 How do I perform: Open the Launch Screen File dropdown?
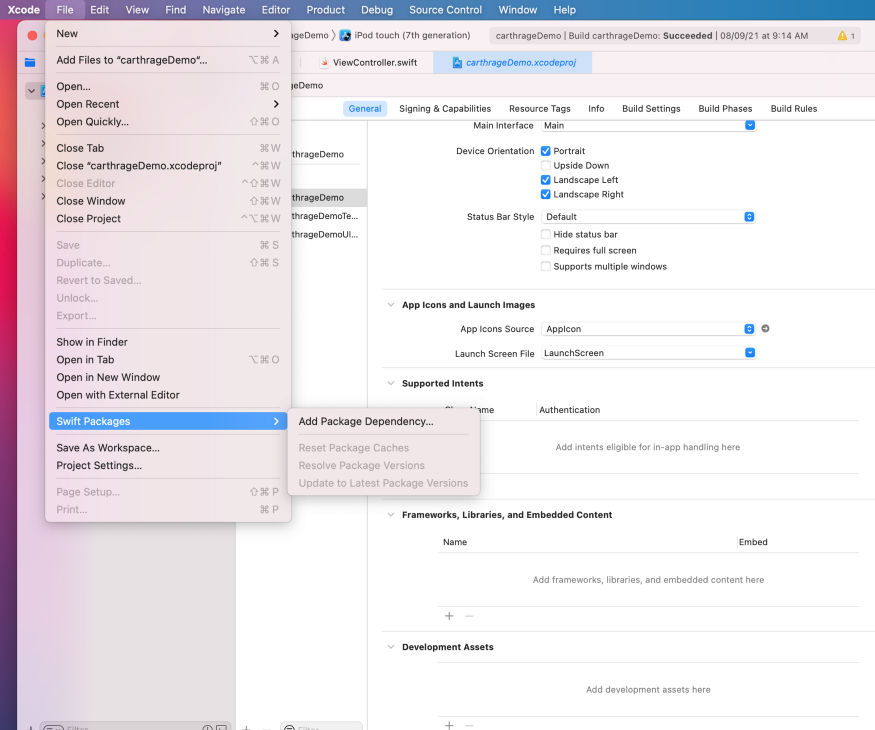(648, 353)
